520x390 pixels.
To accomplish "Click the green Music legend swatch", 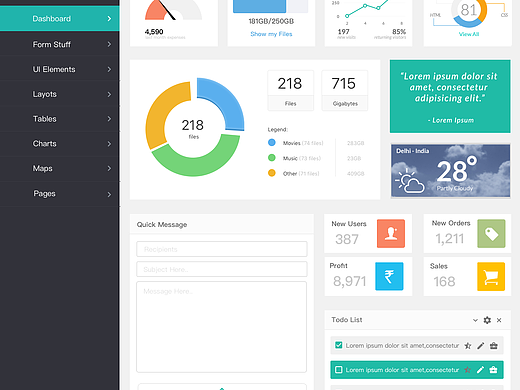I will tap(272, 158).
